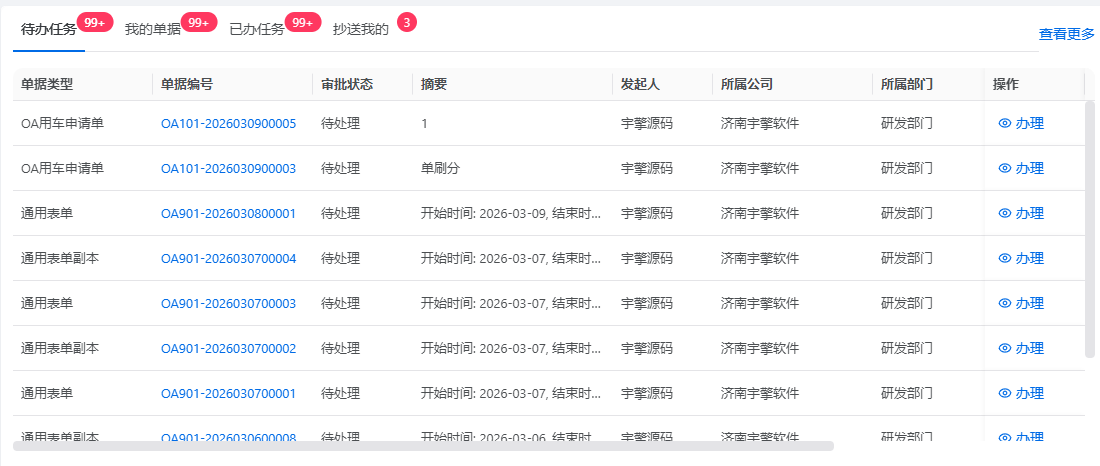Switch to the 我的单据 tab
This screenshot has width=1100, height=466.
[152, 29]
